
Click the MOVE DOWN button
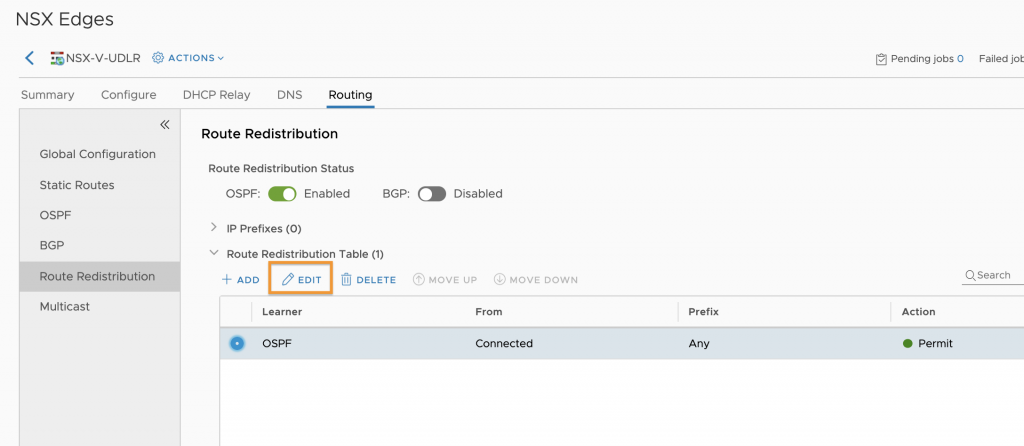tap(536, 279)
